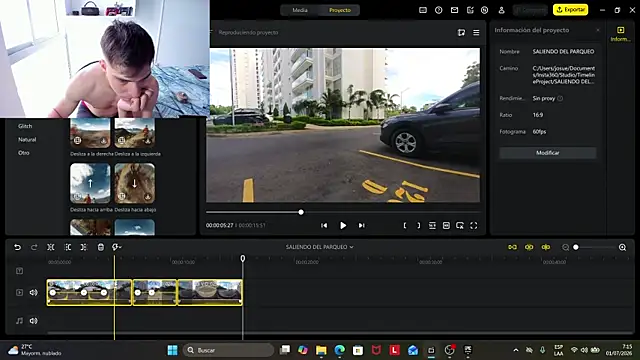Mute the music track audio

pos(33,321)
